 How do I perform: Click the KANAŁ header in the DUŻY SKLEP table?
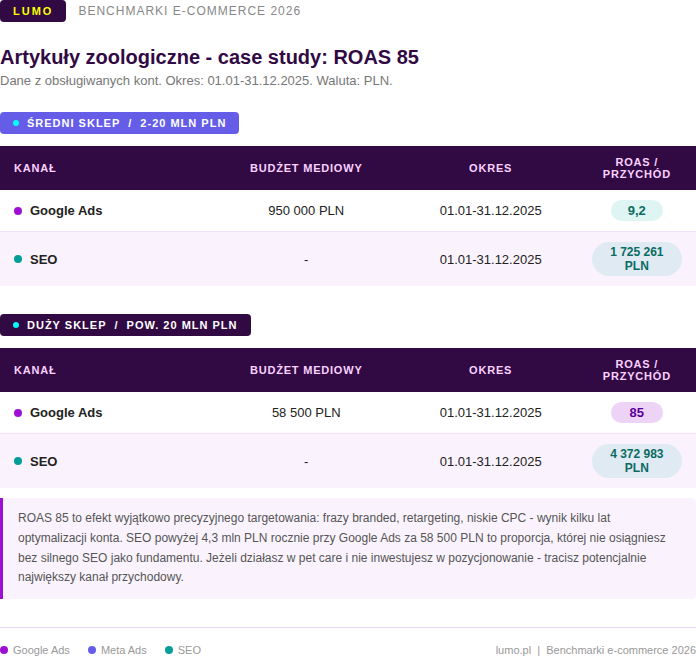35,370
